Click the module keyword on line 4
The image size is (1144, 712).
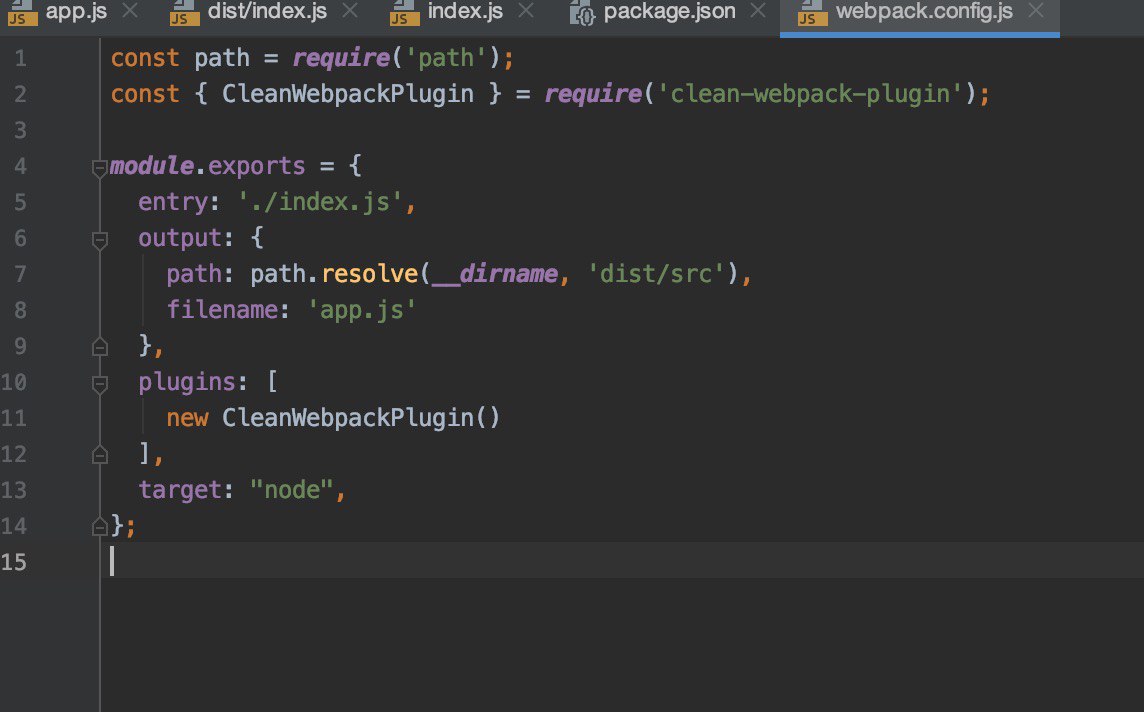152,166
